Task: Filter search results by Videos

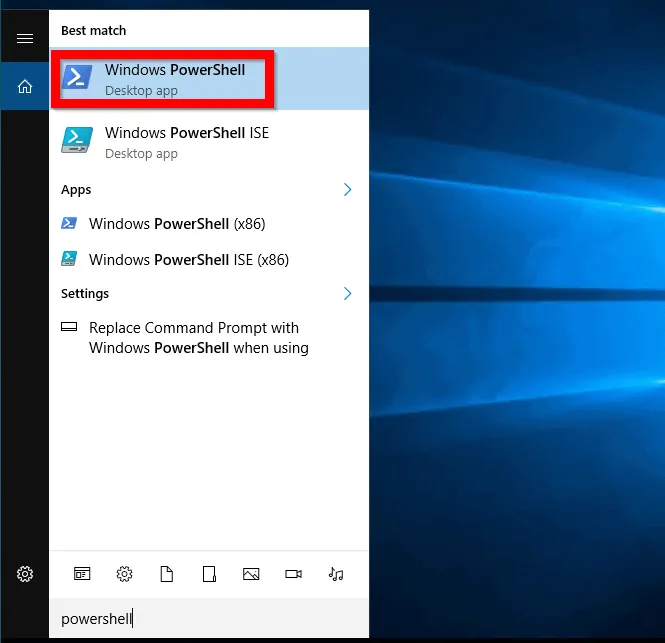Action: (293, 574)
